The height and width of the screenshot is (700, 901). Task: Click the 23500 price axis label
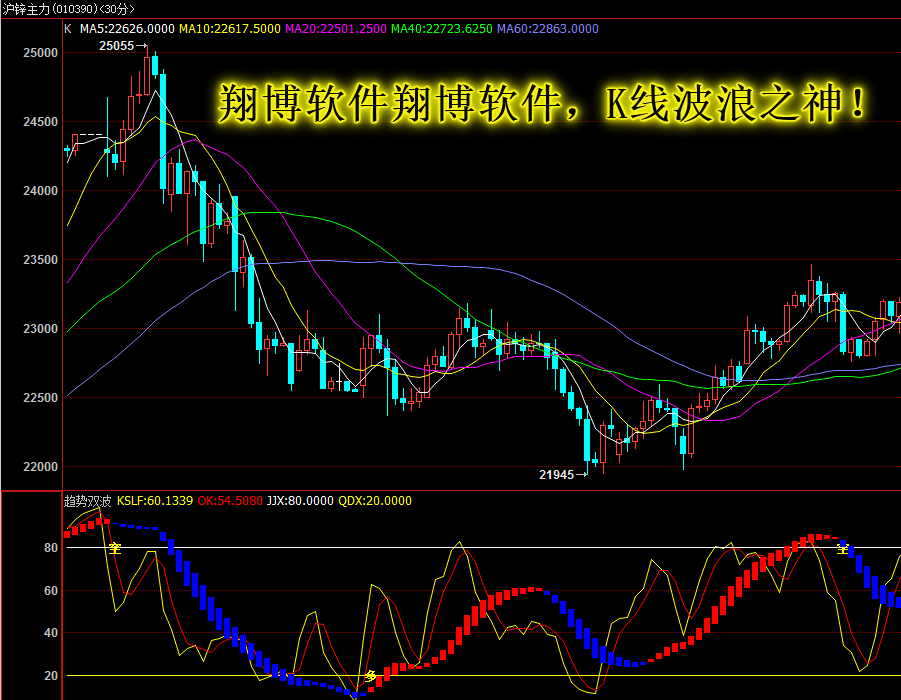coord(40,260)
